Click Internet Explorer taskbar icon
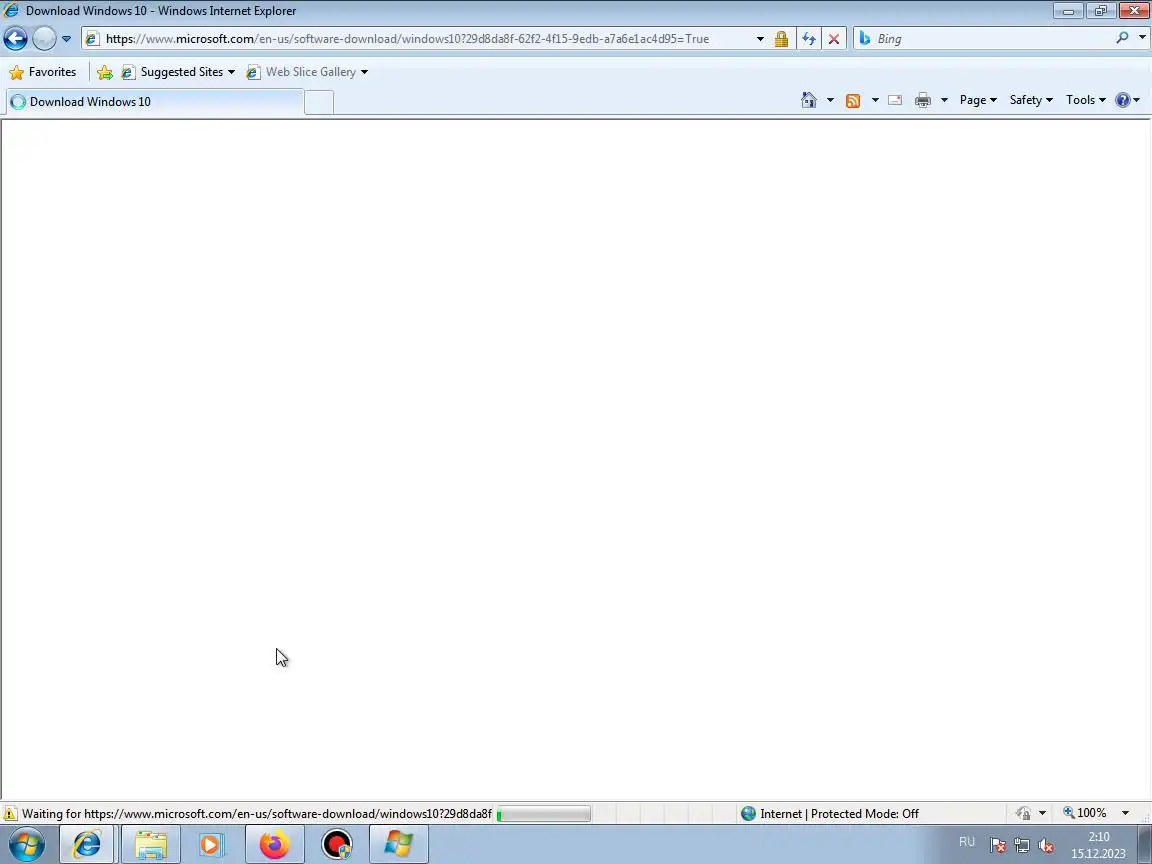 [87, 845]
